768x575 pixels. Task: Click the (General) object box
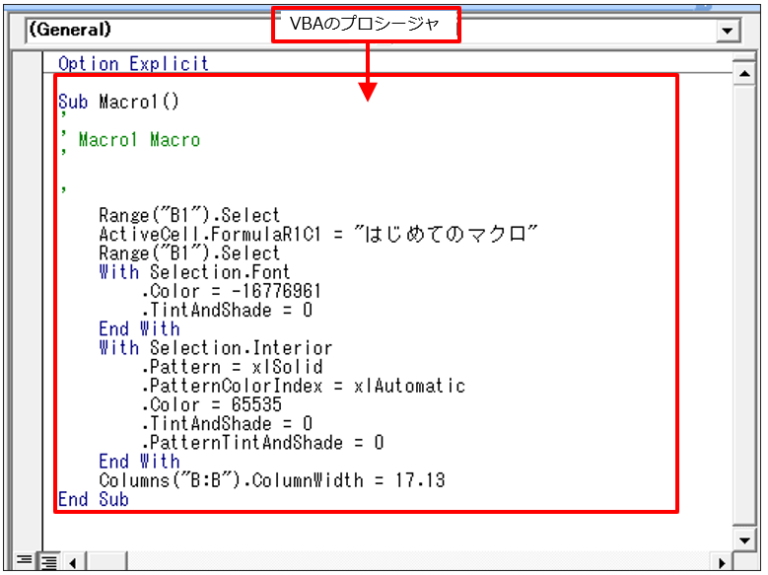140,31
